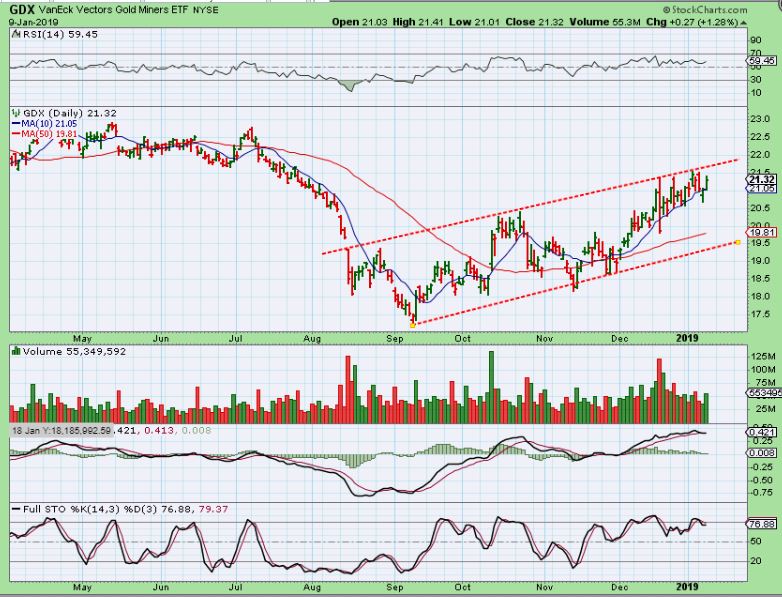This screenshot has height=597, width=782.
Task: Click the Chg +0.27 (+1.28%) value
Action: 692,22
